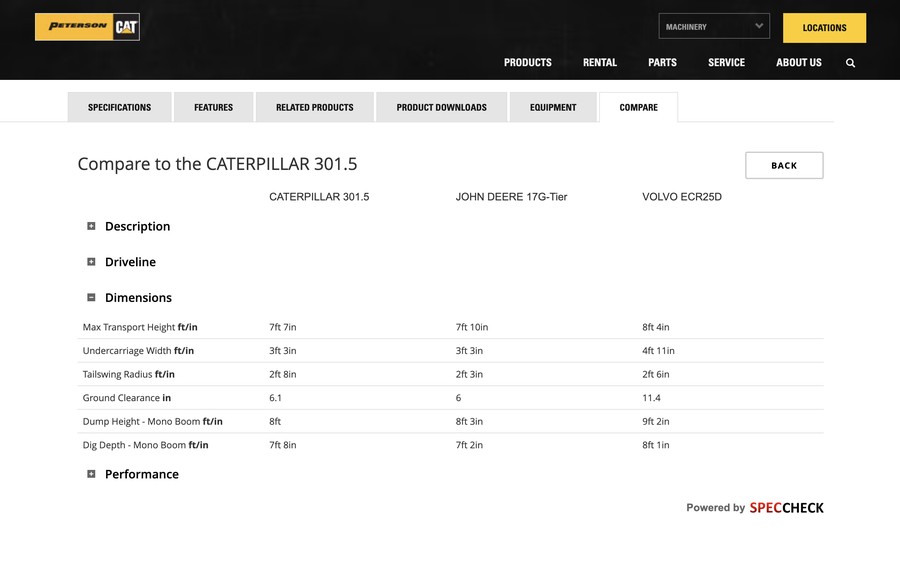Open the Parts menu

point(662,63)
